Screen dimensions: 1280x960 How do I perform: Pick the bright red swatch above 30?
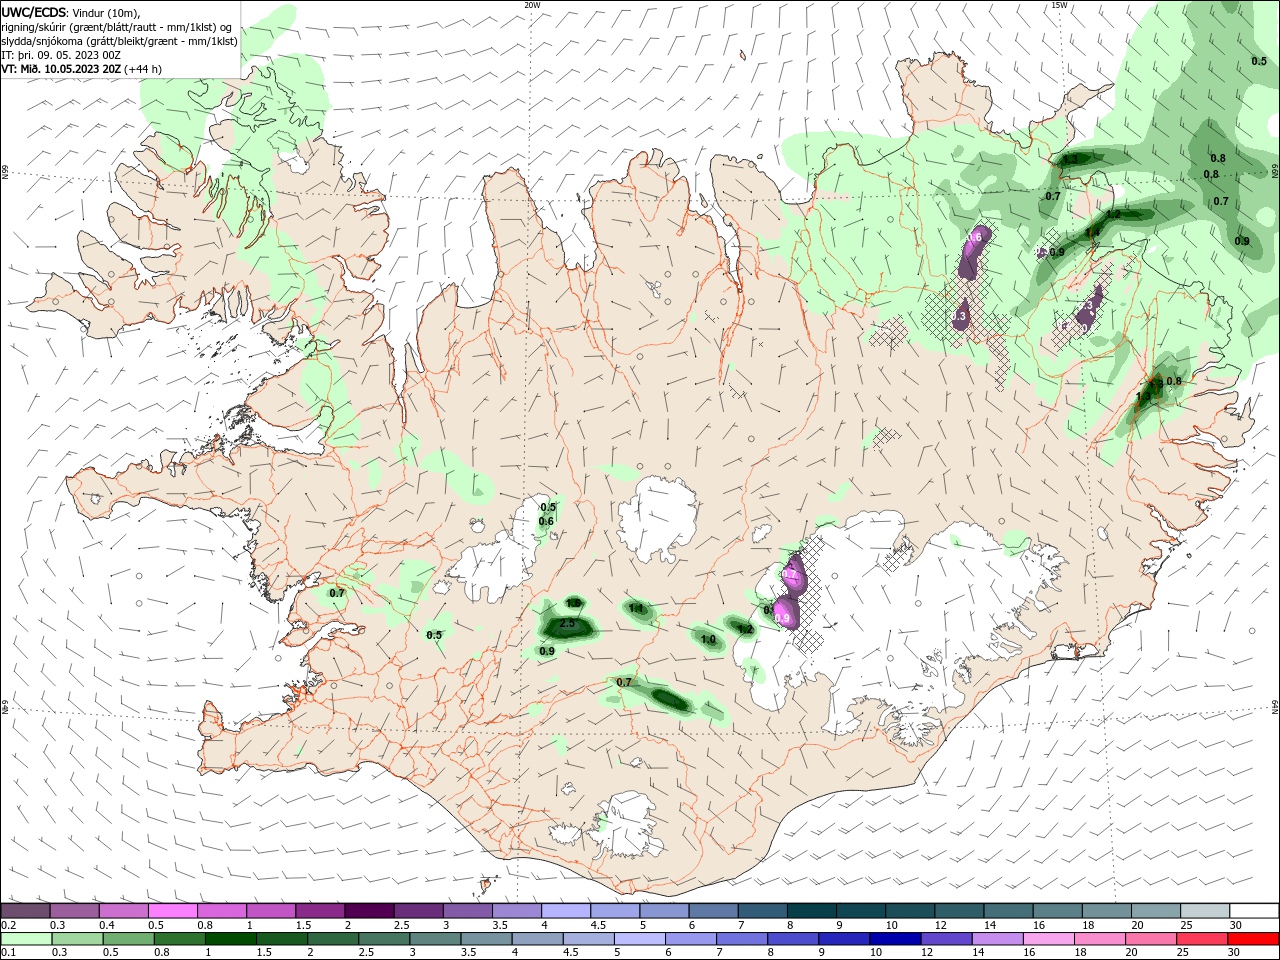[1252, 939]
